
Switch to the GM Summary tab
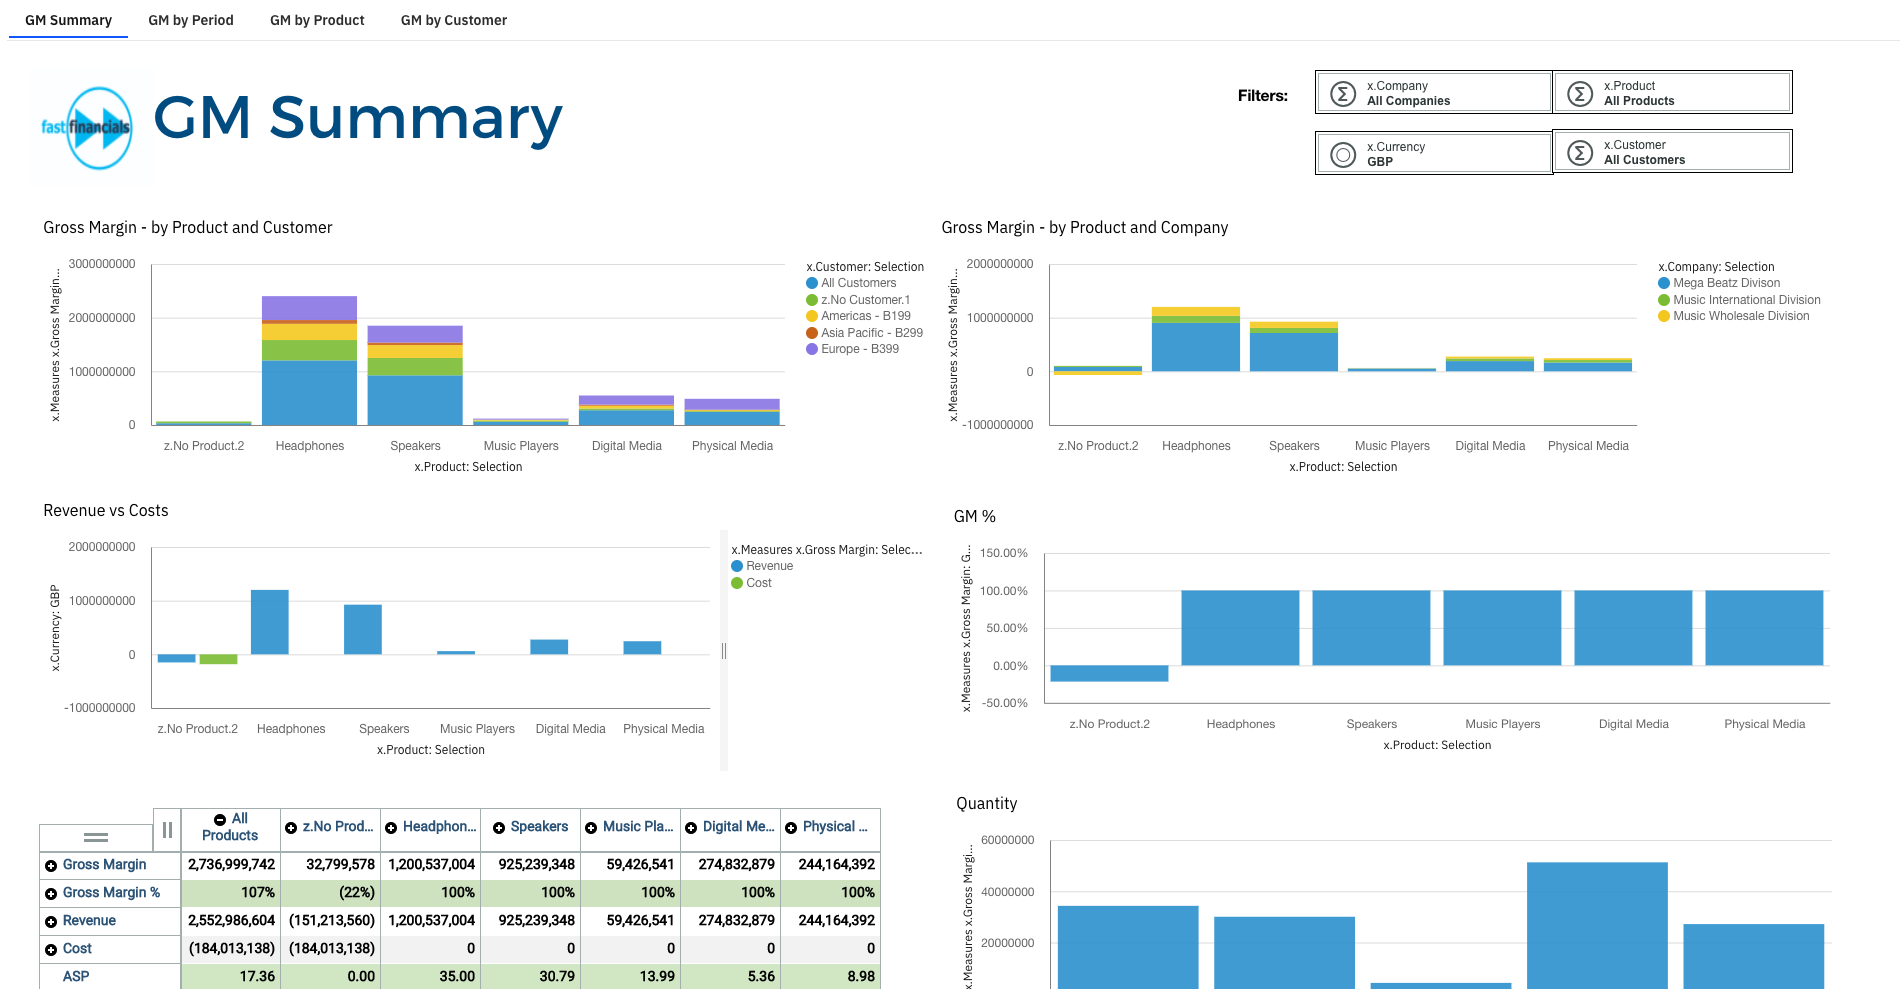click(x=68, y=20)
